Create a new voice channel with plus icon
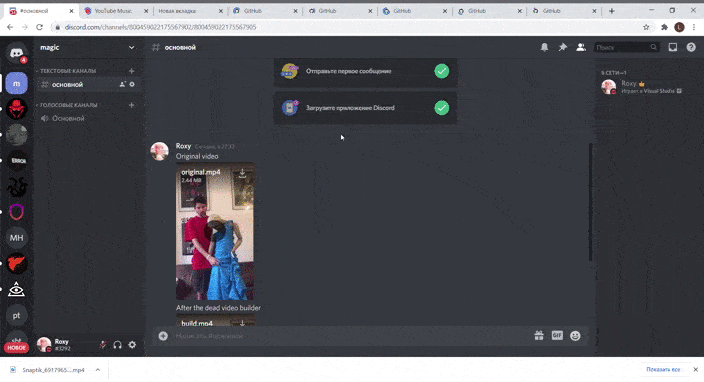This screenshot has height=382, width=704. (132, 105)
